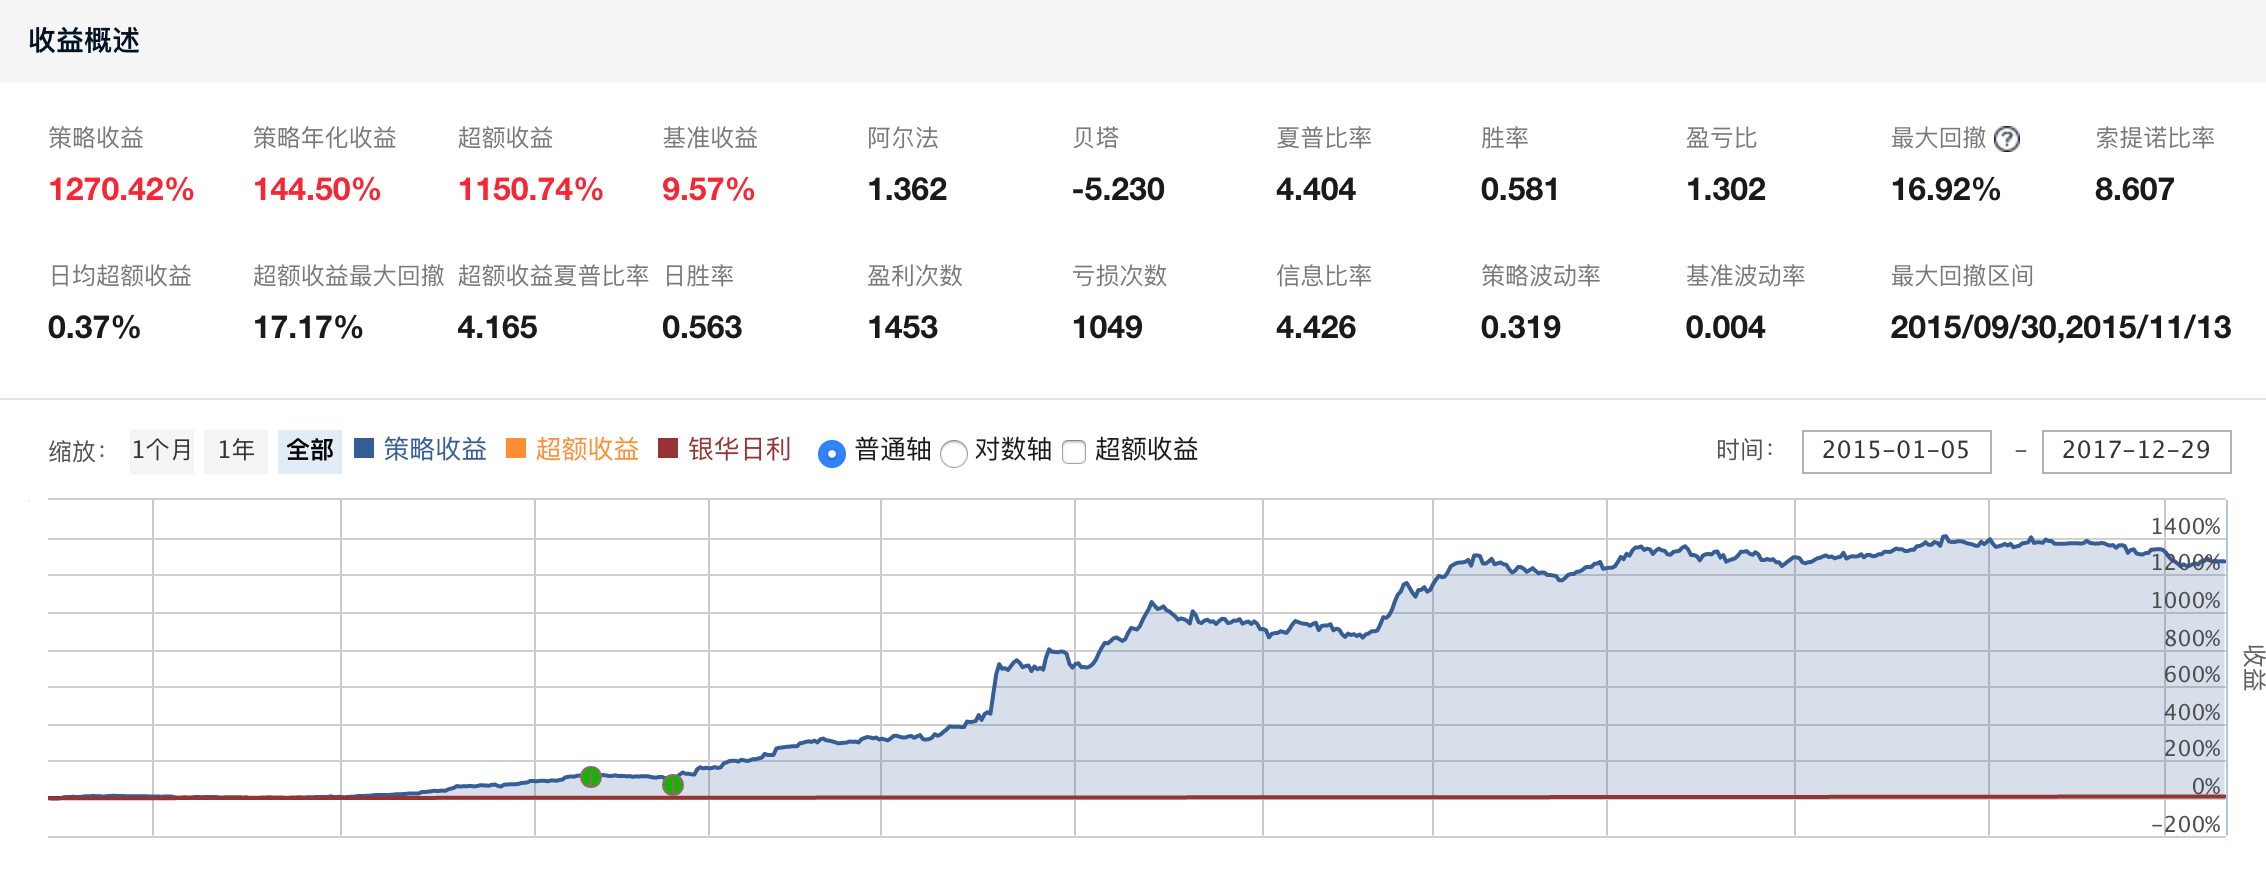This screenshot has height=874, width=2266.
Task: Zoom chart to 1年
Action: pyautogui.click(x=236, y=451)
